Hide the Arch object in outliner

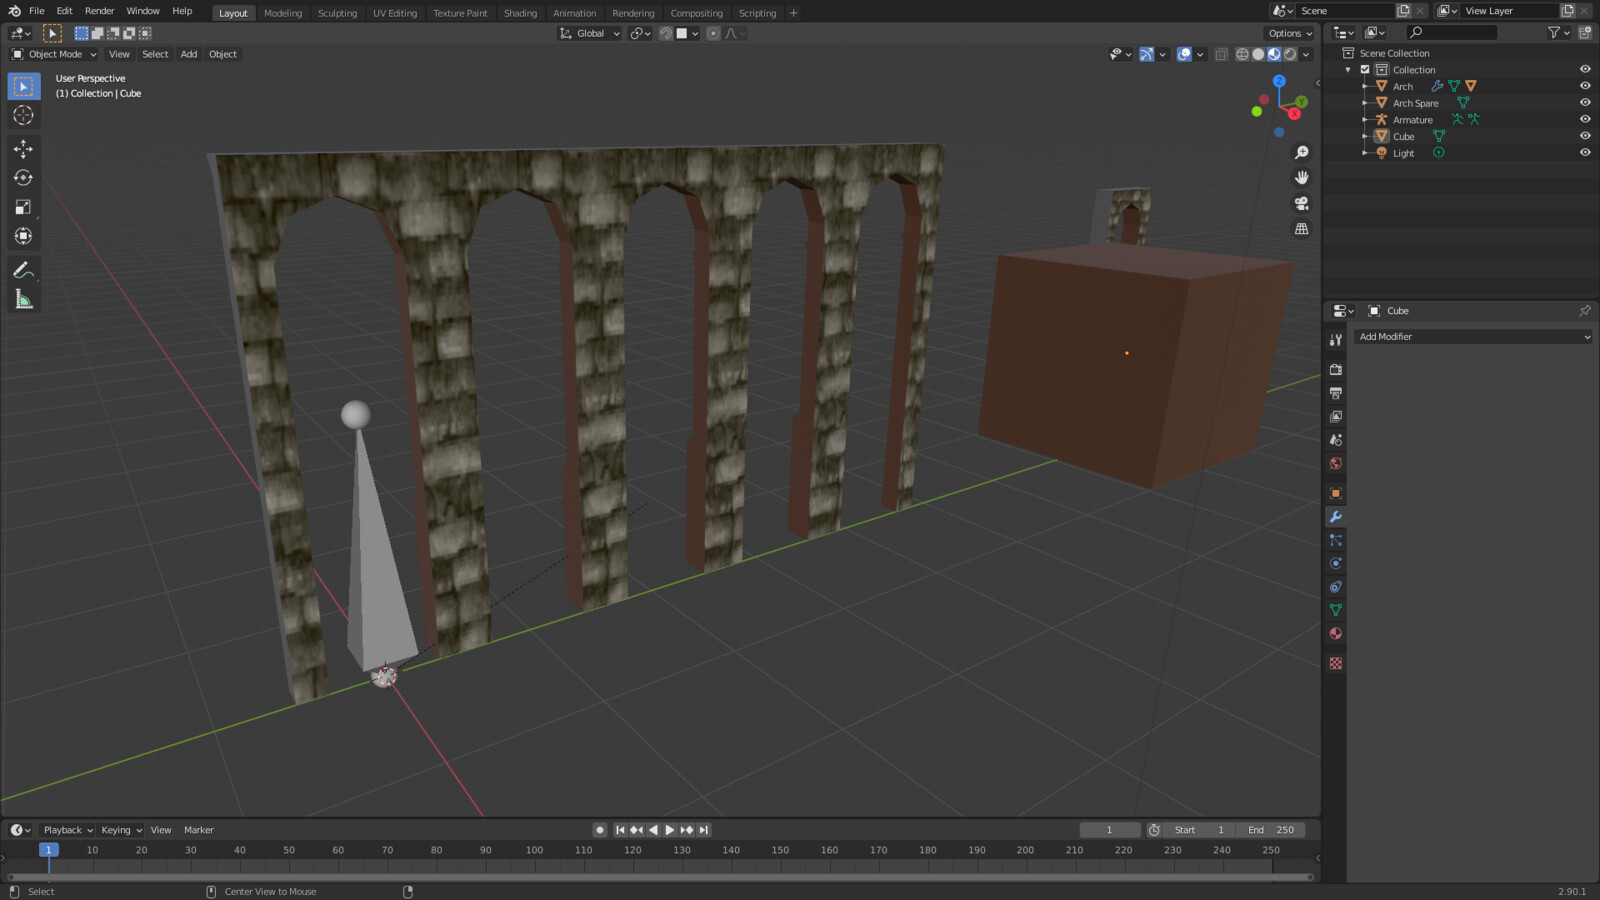(1585, 86)
